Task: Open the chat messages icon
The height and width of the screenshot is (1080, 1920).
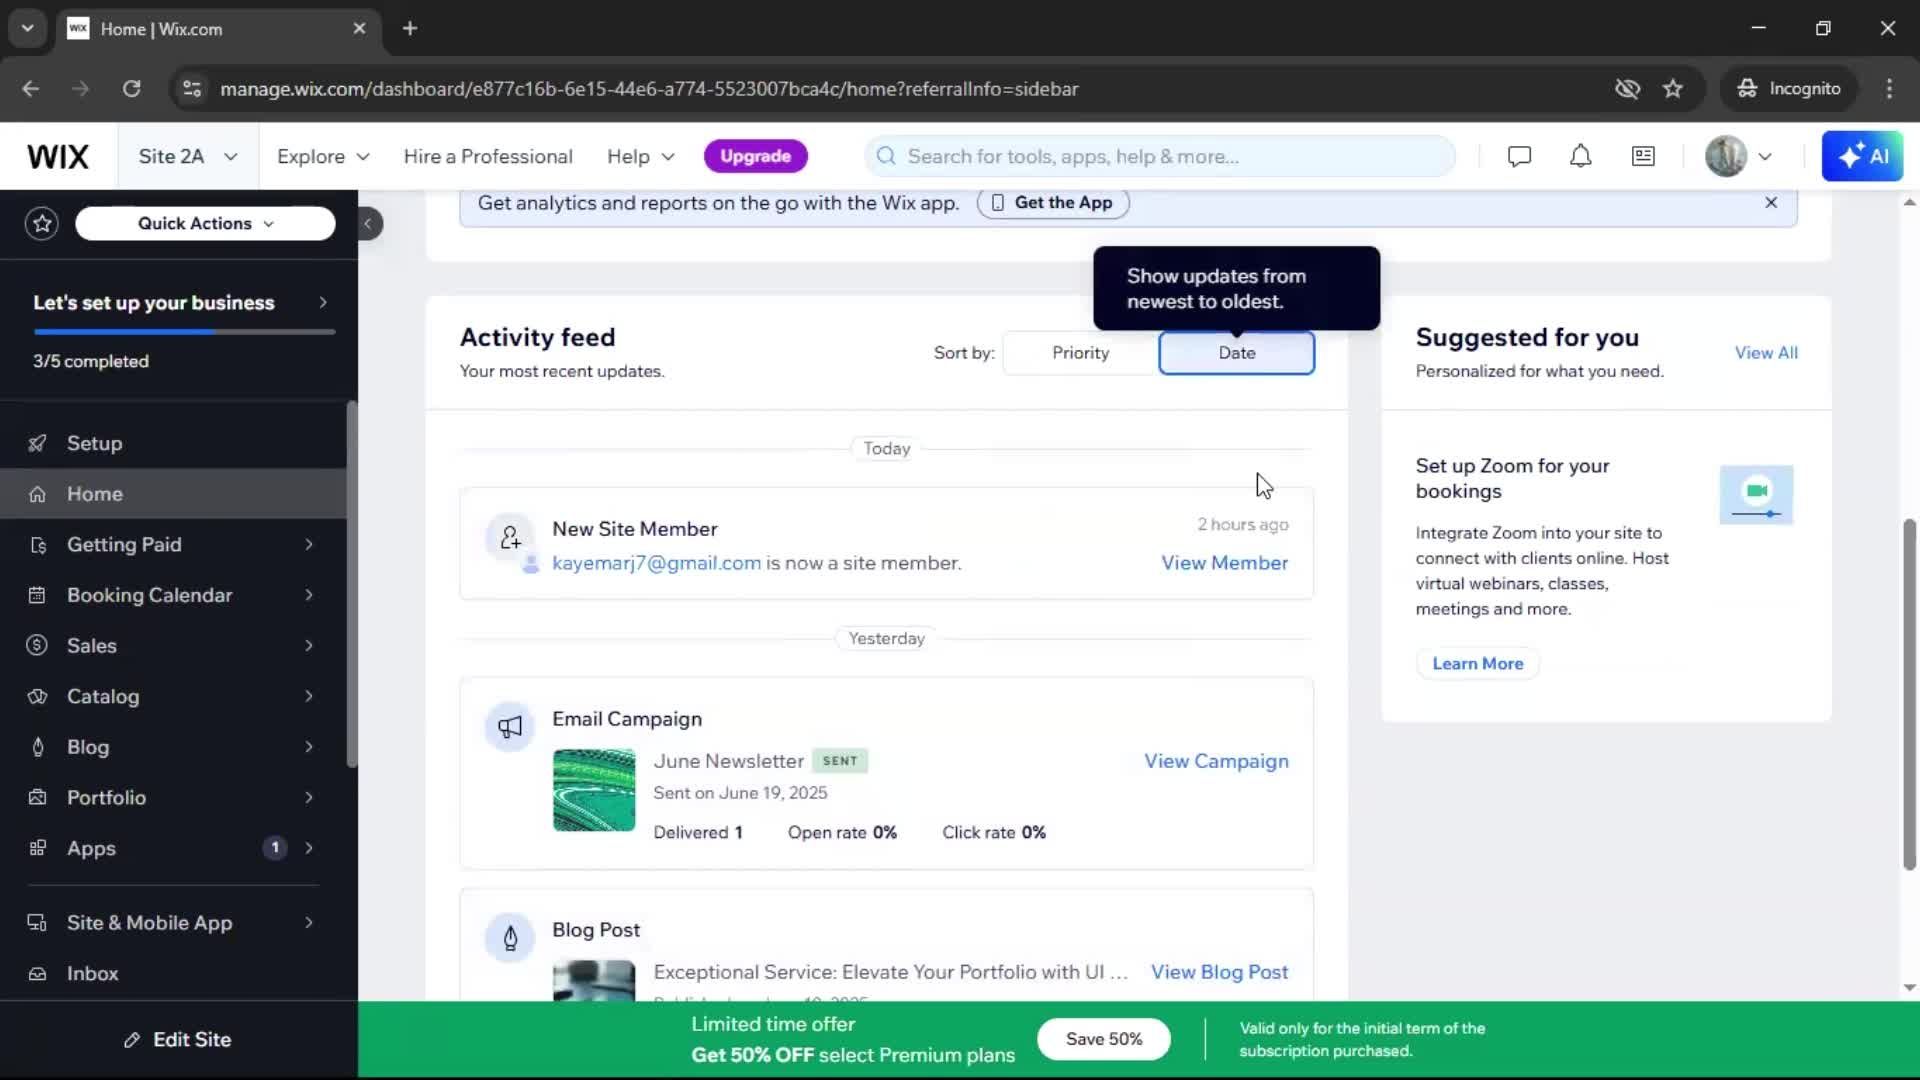Action: [1519, 157]
